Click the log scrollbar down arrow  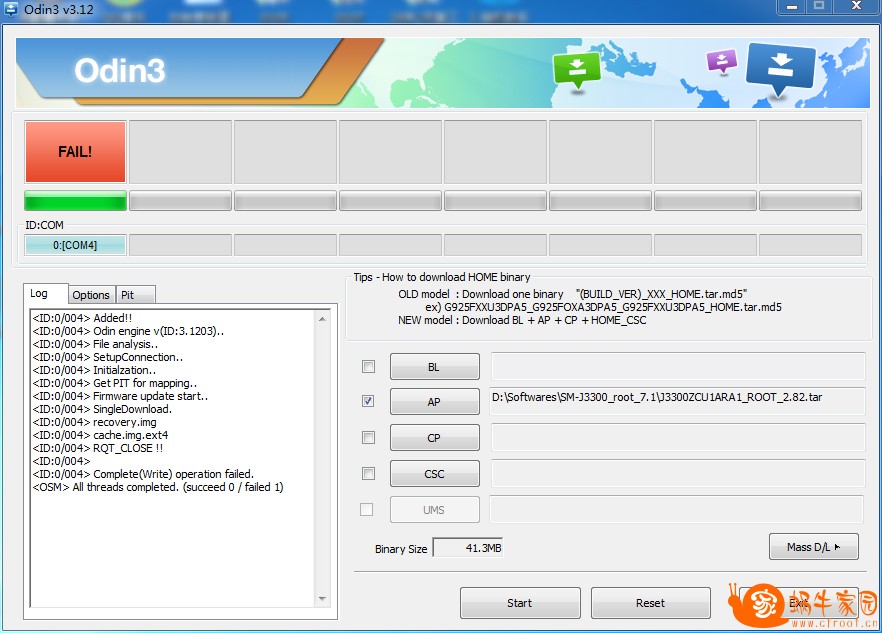click(x=322, y=599)
